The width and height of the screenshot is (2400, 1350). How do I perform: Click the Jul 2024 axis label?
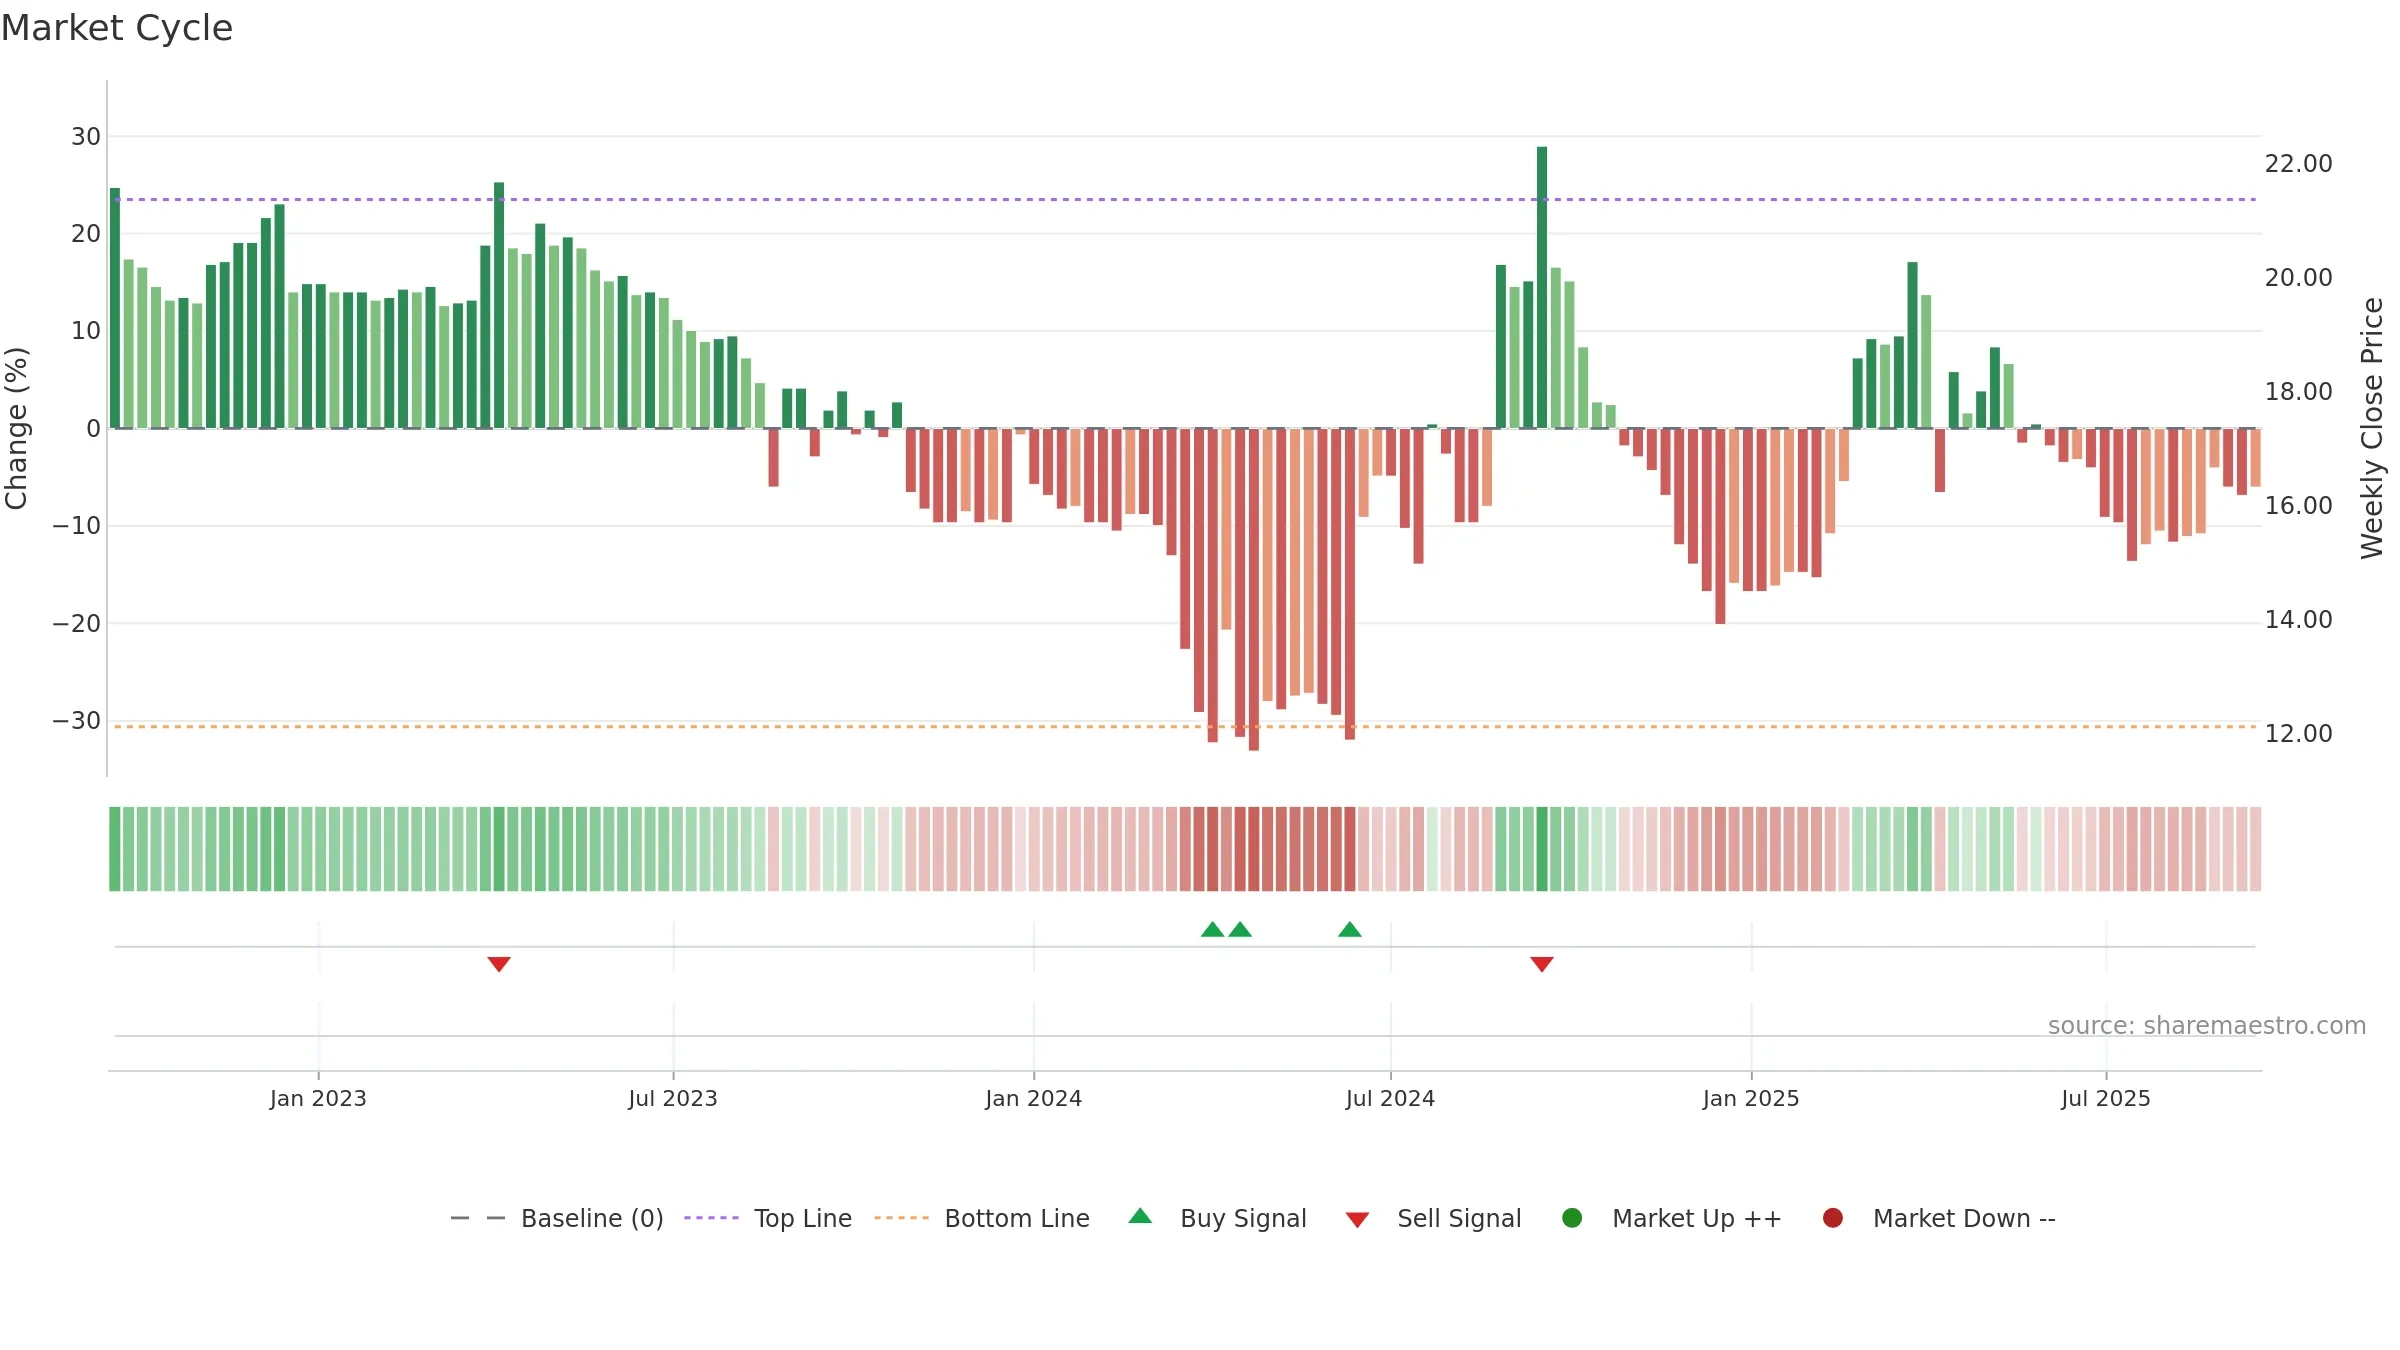(x=1390, y=1099)
